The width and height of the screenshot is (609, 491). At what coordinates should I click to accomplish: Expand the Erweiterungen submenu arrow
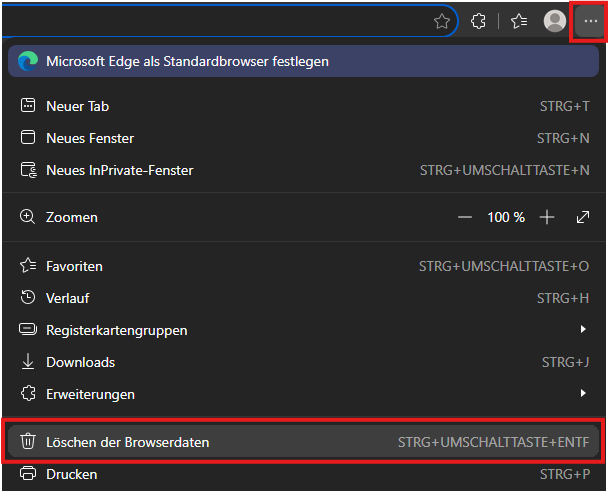[583, 393]
